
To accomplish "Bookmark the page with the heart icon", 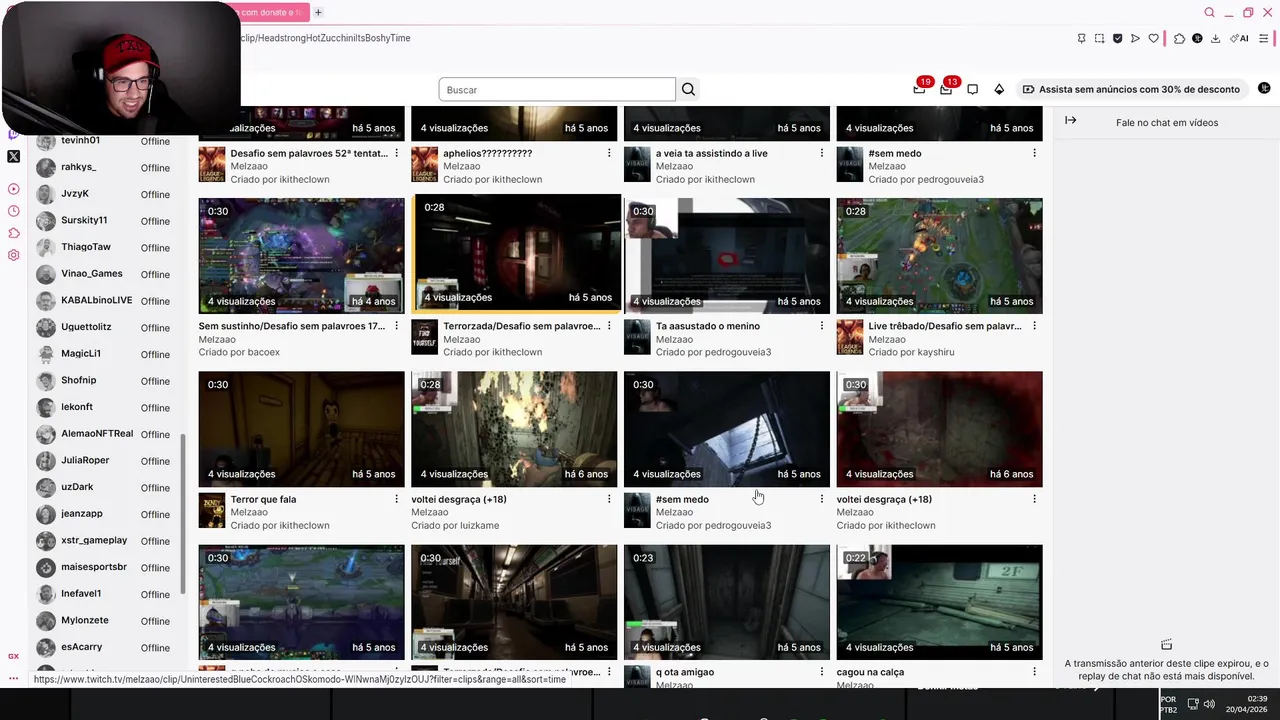I will pyautogui.click(x=1153, y=38).
